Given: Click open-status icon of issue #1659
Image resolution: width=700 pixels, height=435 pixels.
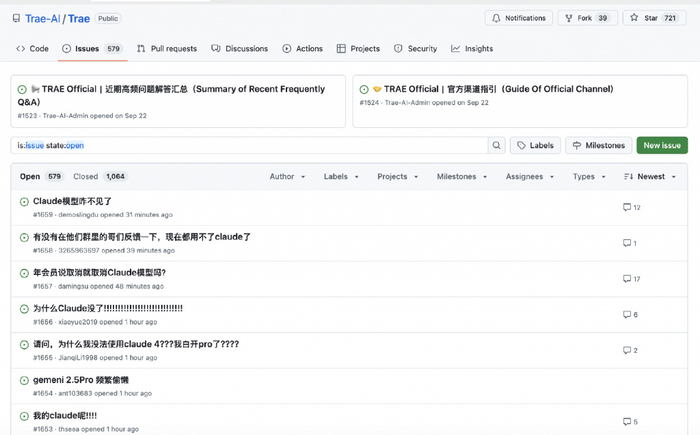Looking at the screenshot, I should 24,202.
